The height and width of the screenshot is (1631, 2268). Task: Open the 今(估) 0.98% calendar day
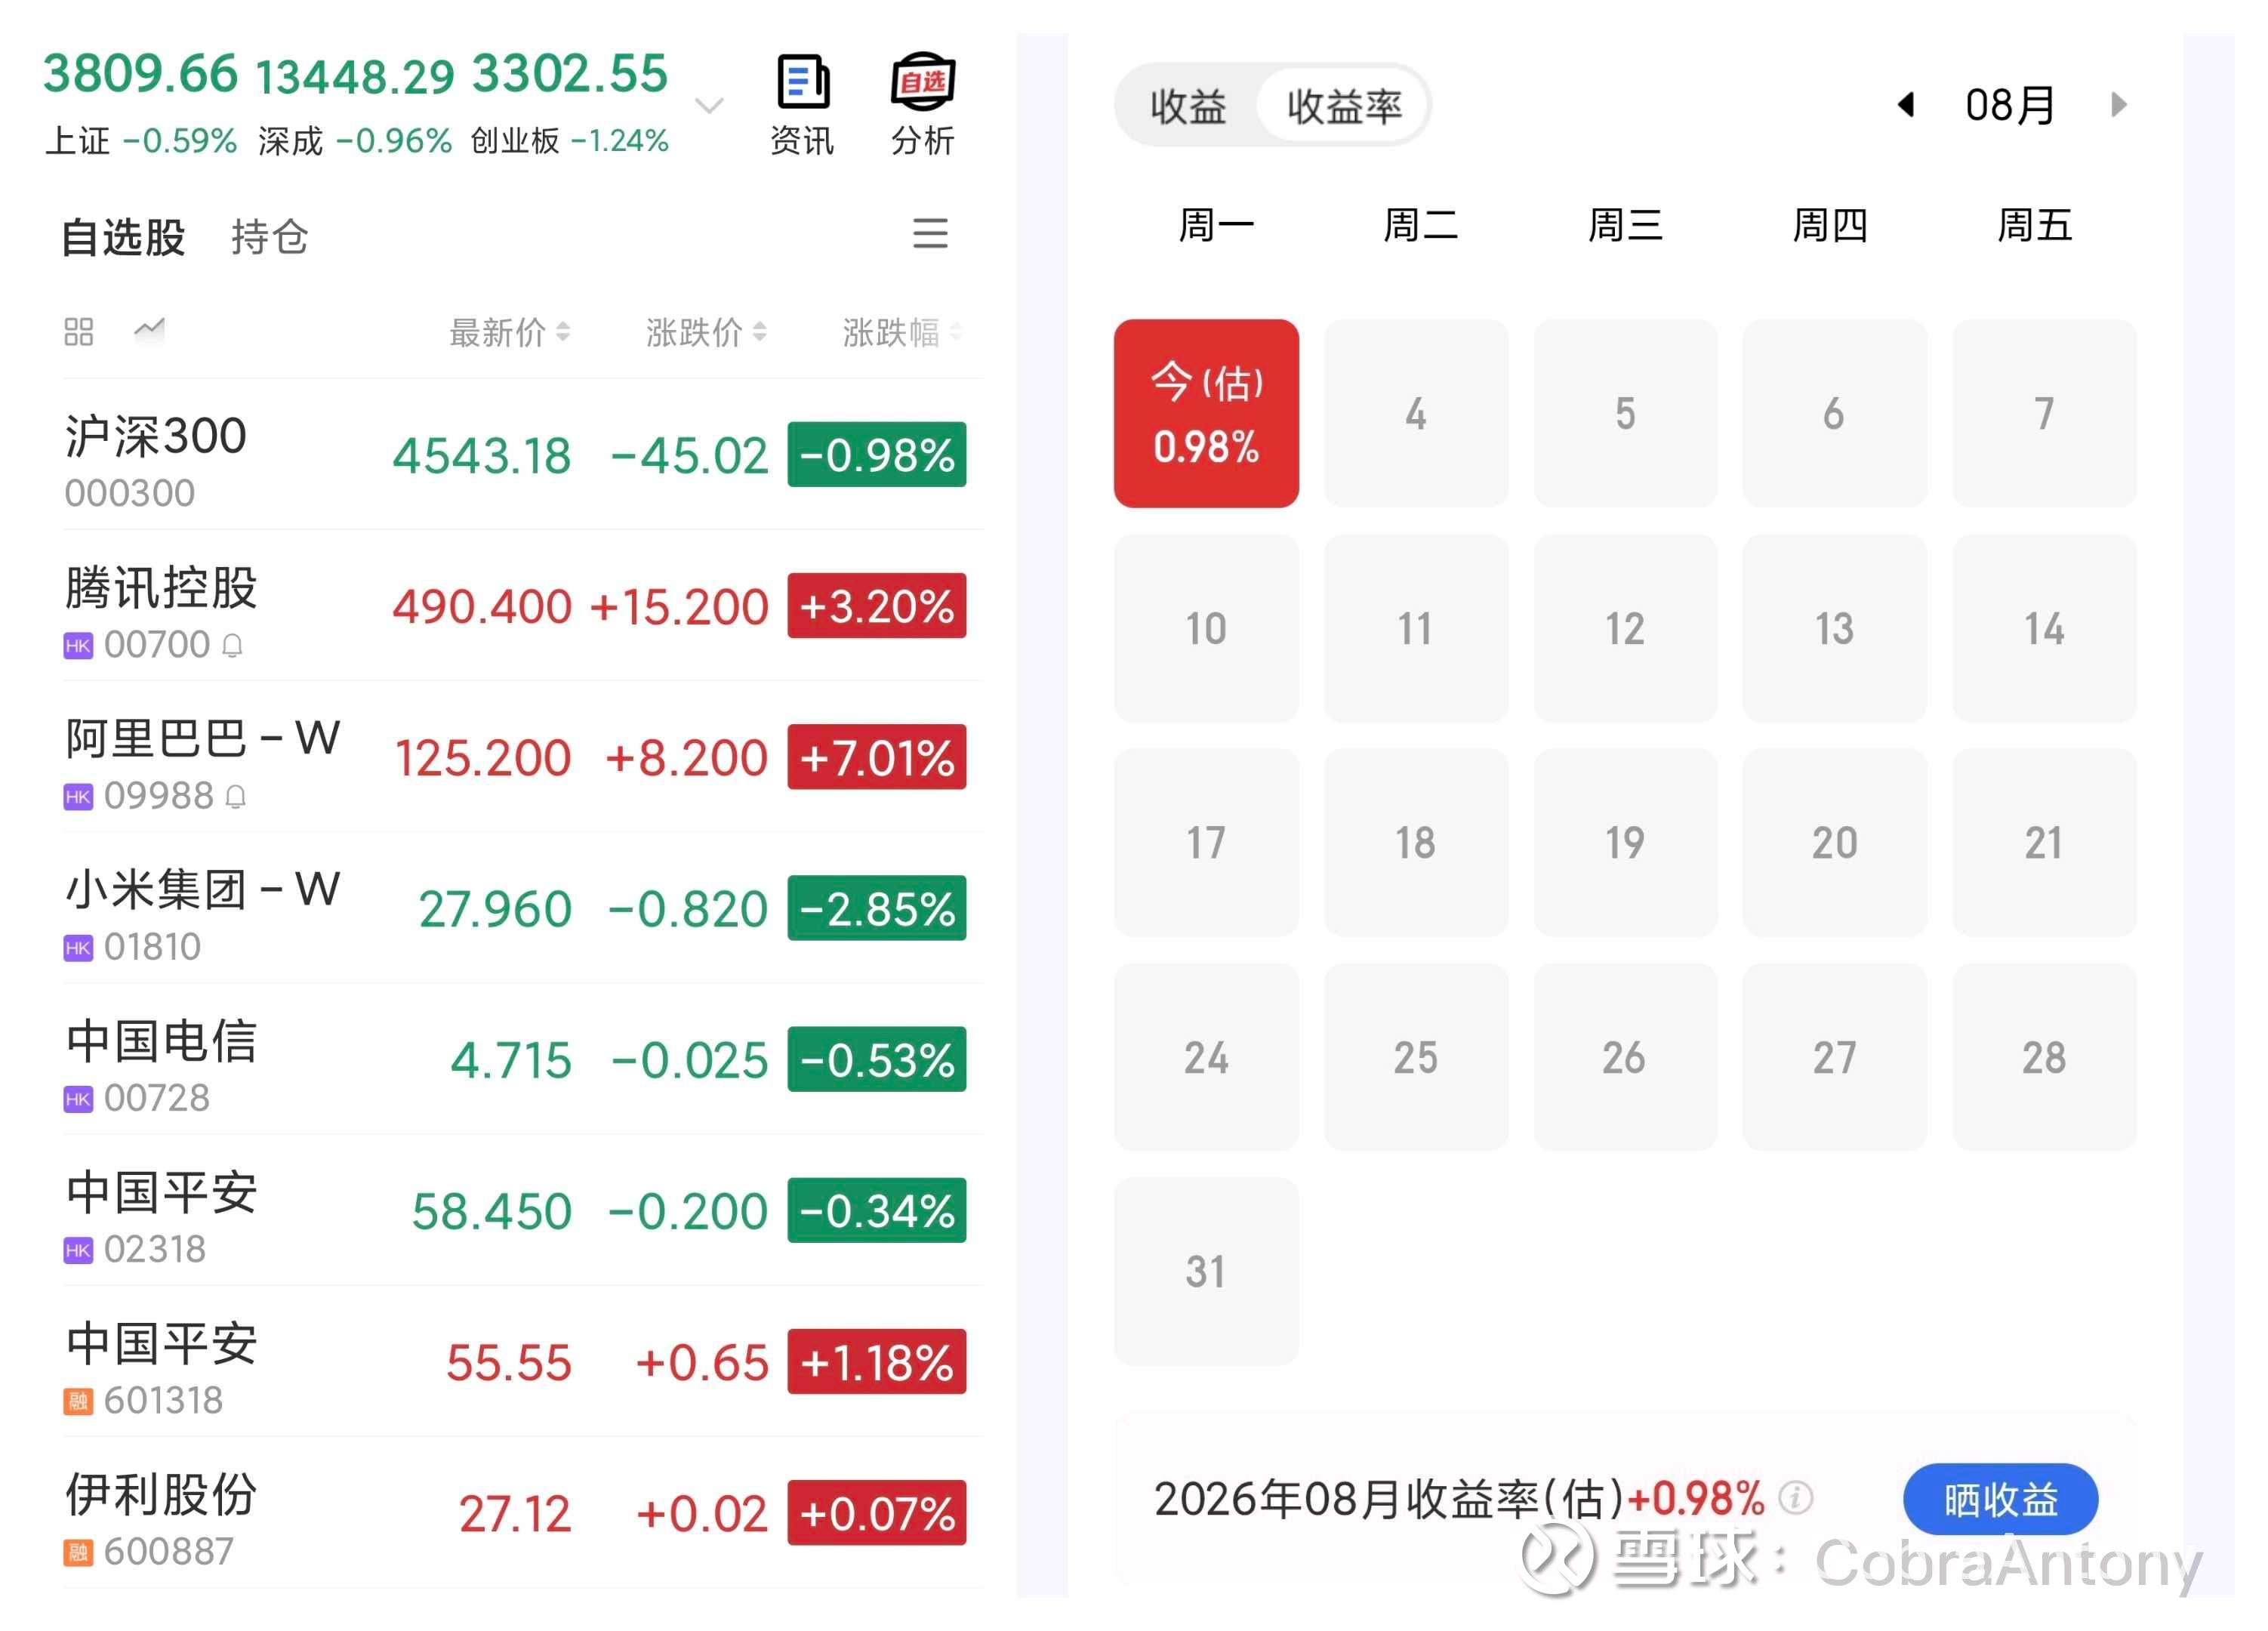pos(1206,413)
